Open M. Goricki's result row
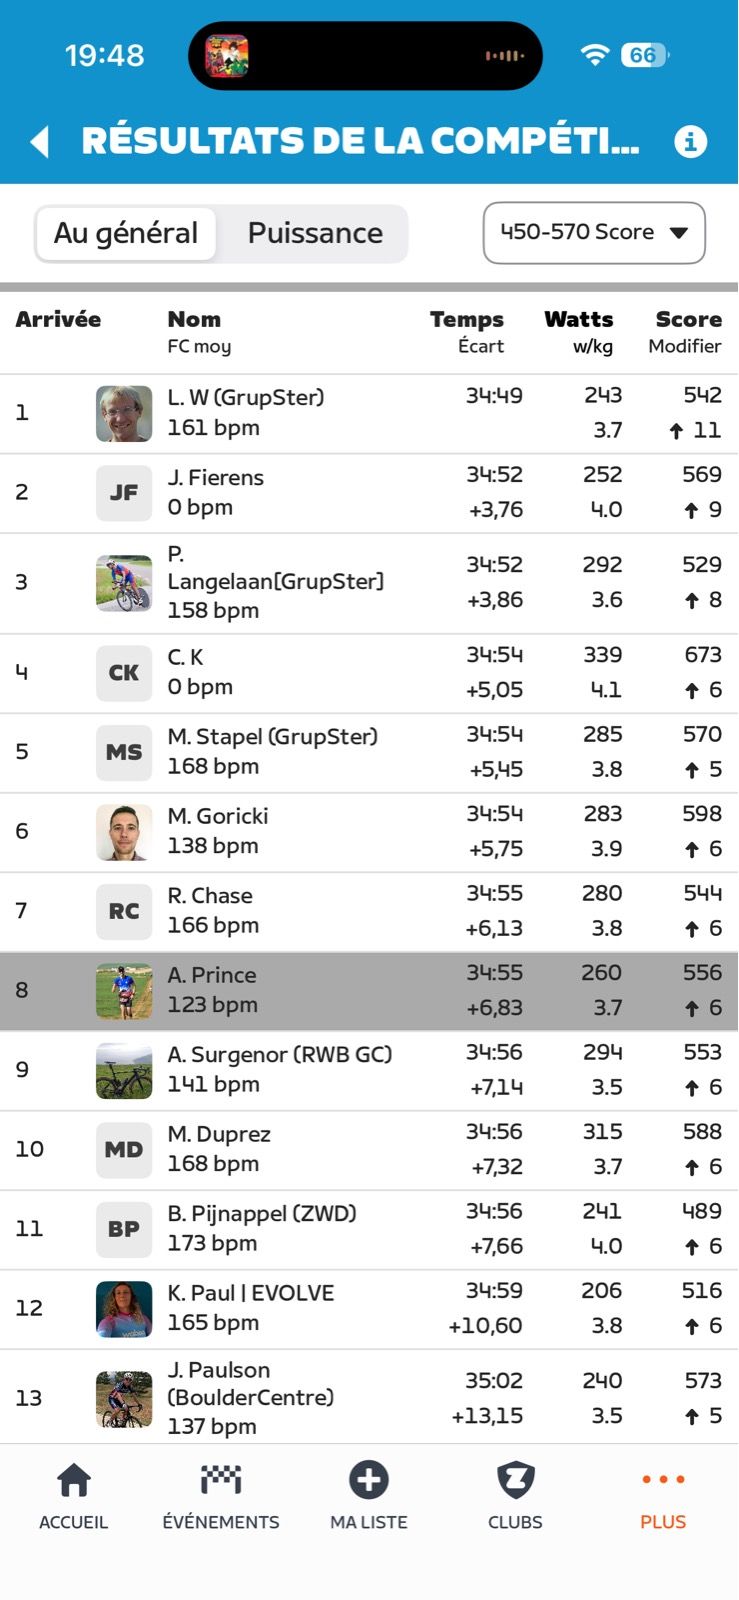Image resolution: width=739 pixels, height=1600 pixels. pyautogui.click(x=369, y=831)
